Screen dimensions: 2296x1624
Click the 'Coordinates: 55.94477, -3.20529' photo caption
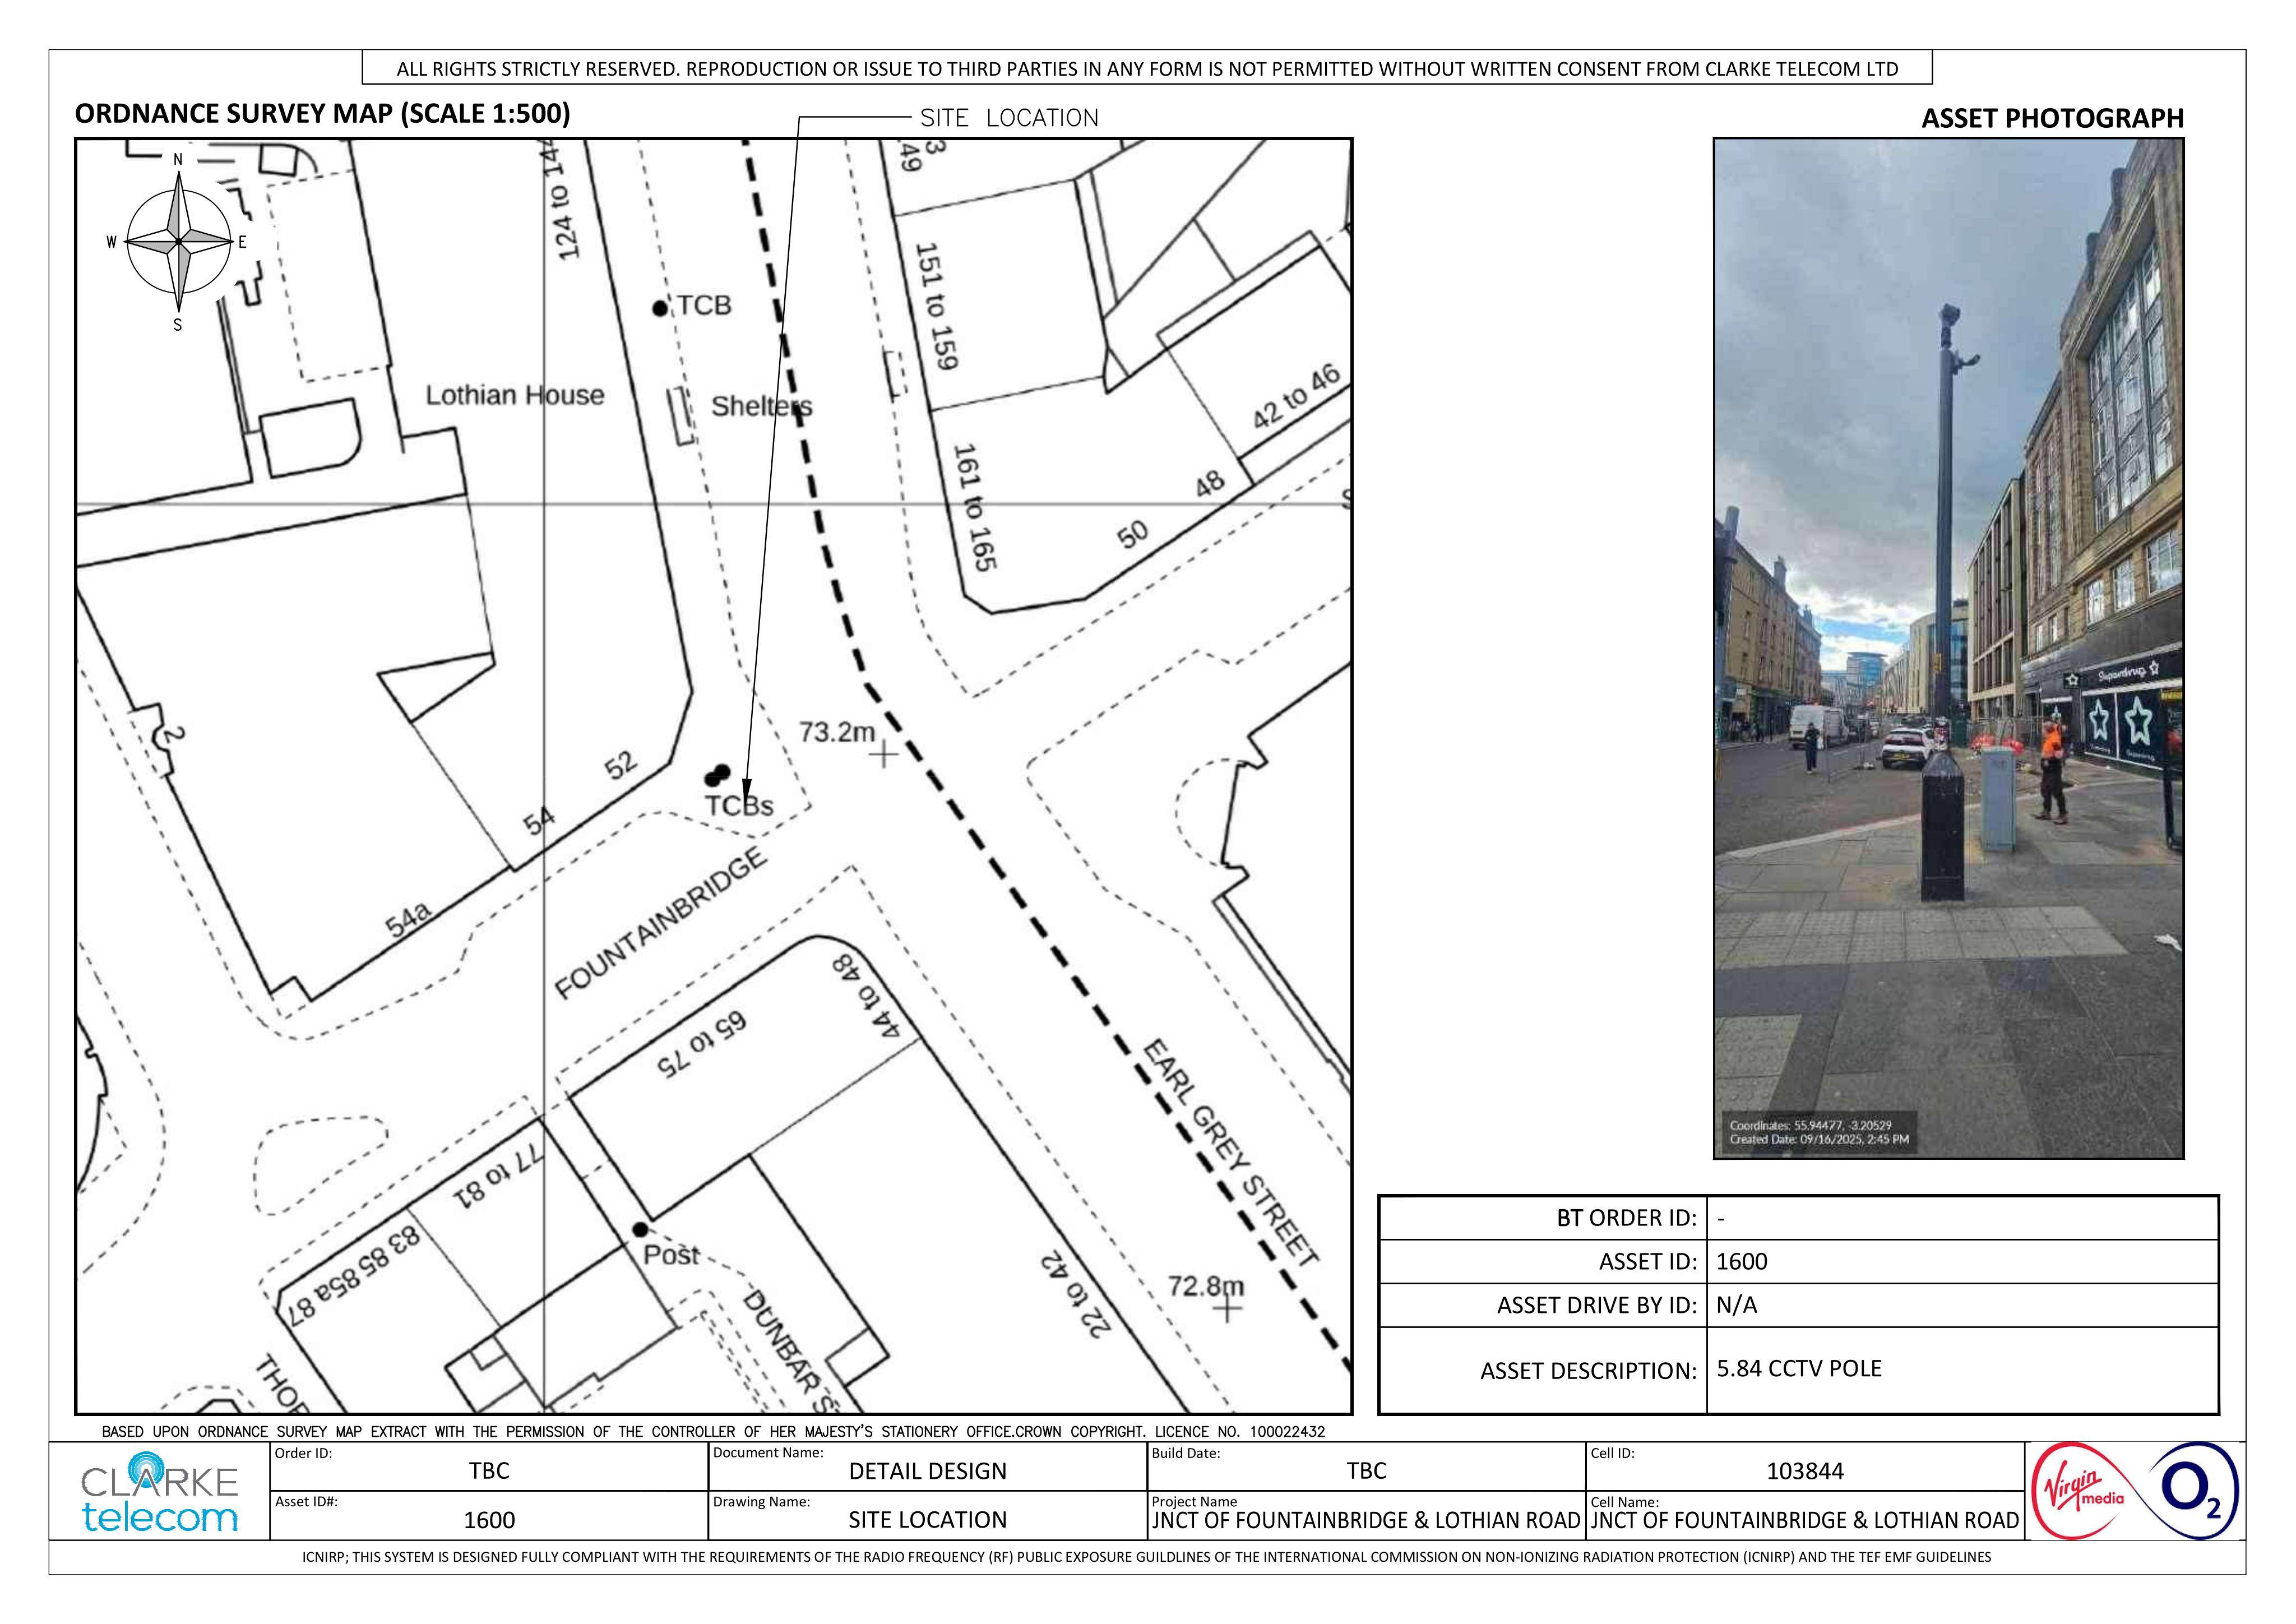pyautogui.click(x=1811, y=1125)
